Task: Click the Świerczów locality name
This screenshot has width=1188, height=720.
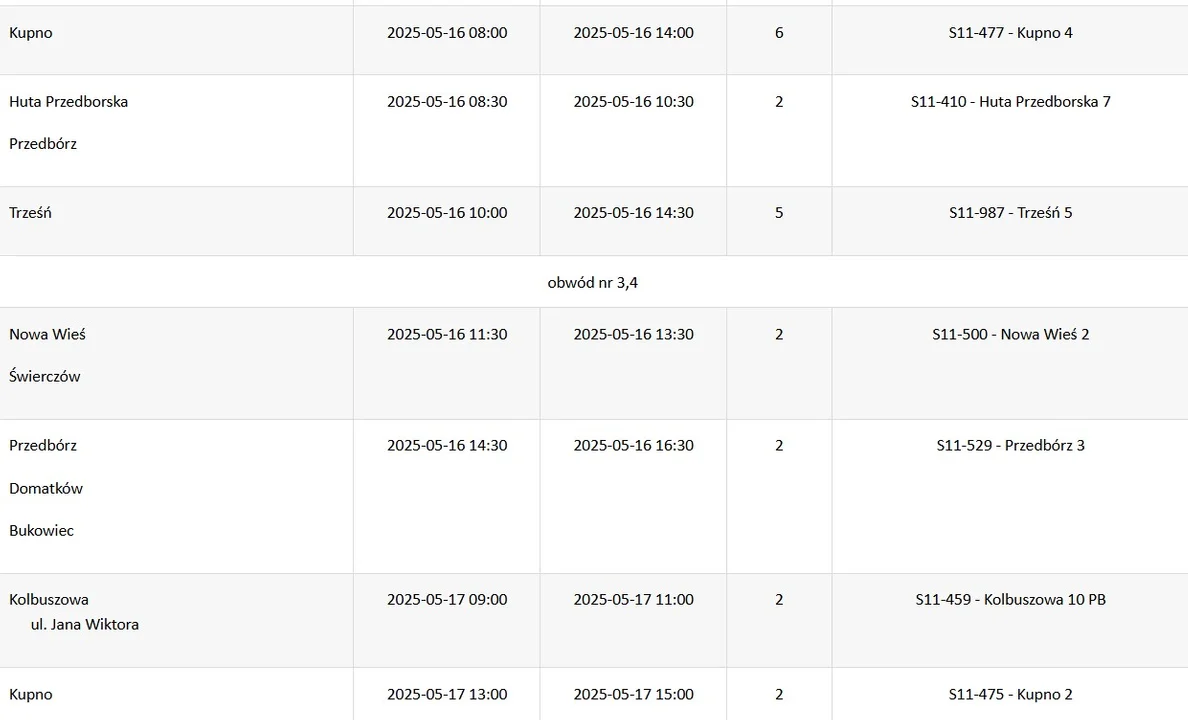Action: click(45, 377)
